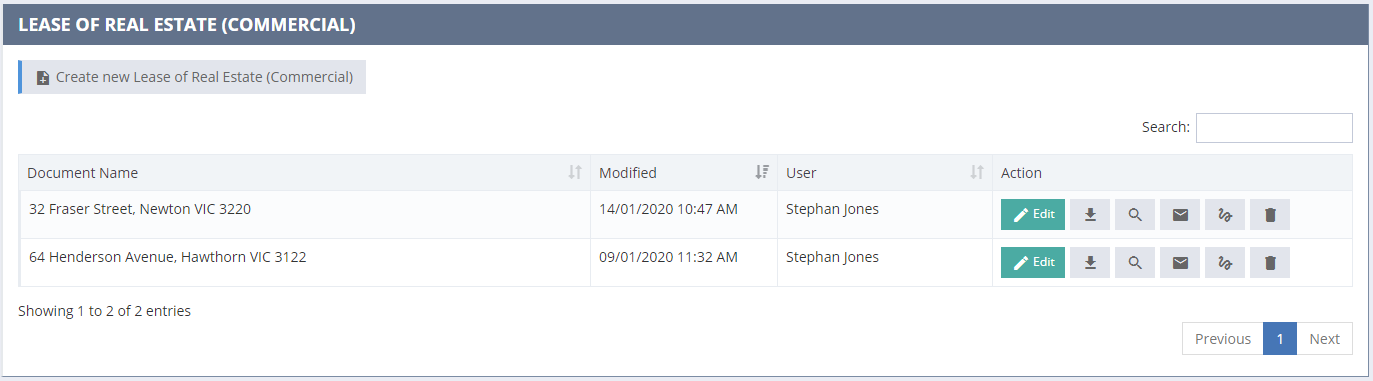The width and height of the screenshot is (1373, 381).
Task: Sort table by User column
Action: tap(885, 173)
